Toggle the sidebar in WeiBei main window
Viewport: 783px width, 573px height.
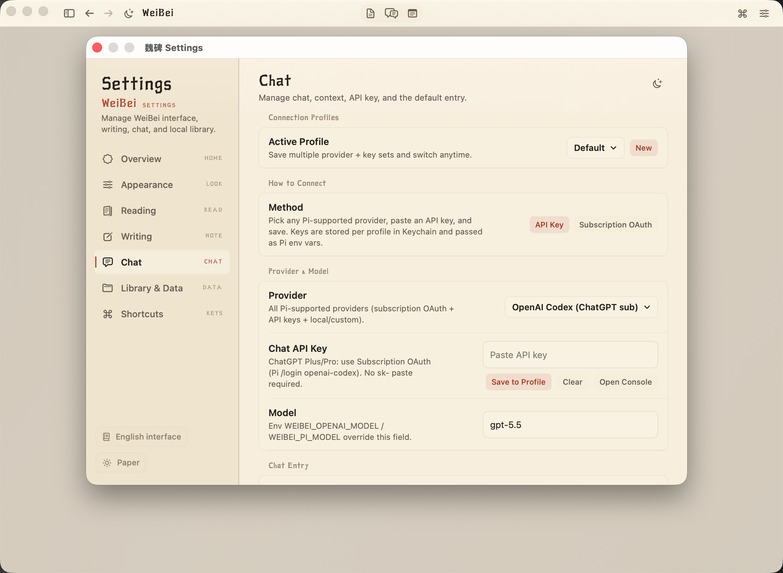tap(69, 13)
